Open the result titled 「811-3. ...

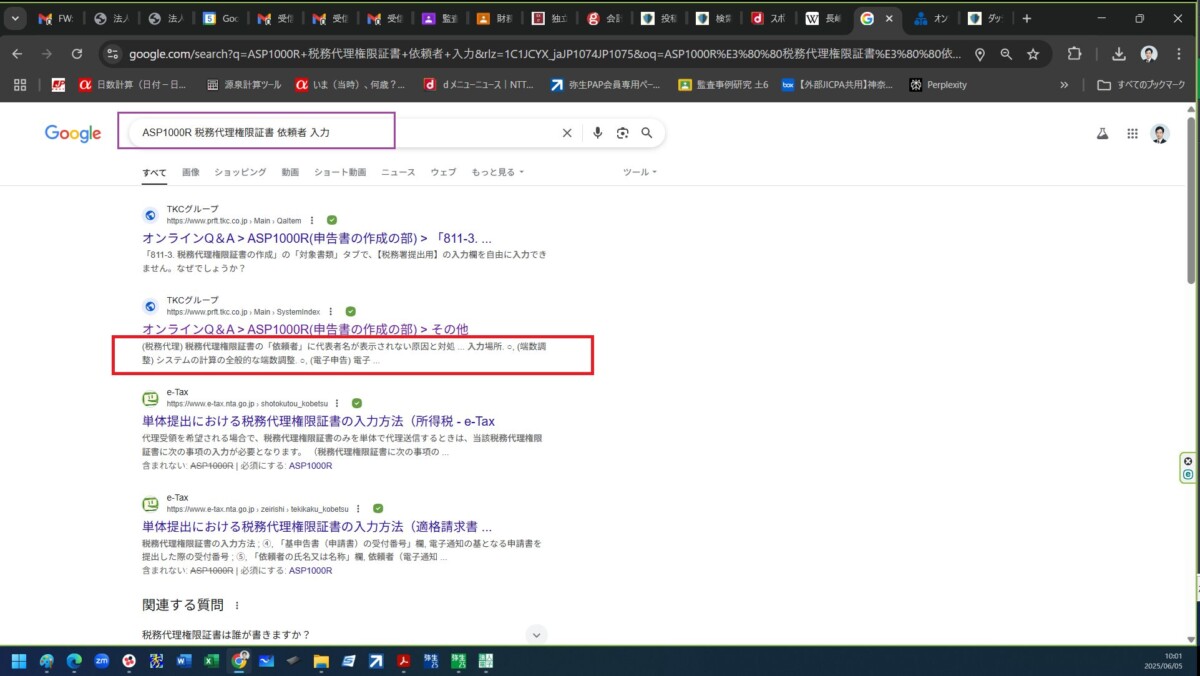pos(317,239)
